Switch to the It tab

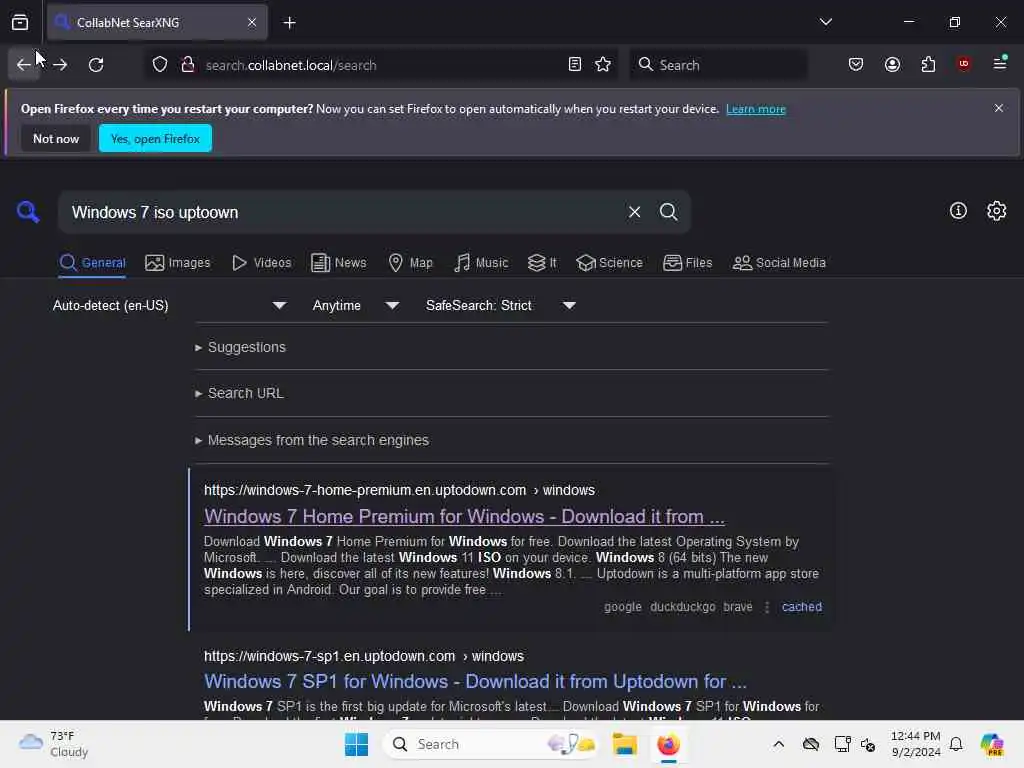pyautogui.click(x=542, y=263)
